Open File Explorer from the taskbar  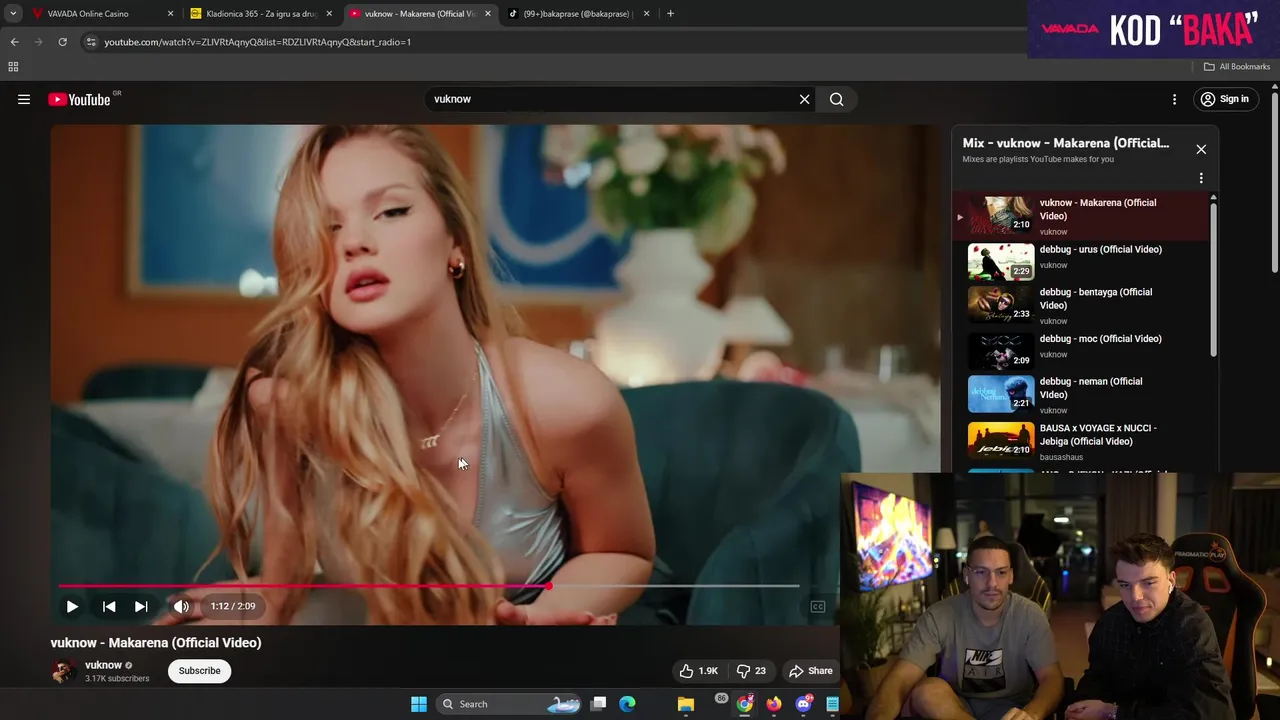[686, 704]
